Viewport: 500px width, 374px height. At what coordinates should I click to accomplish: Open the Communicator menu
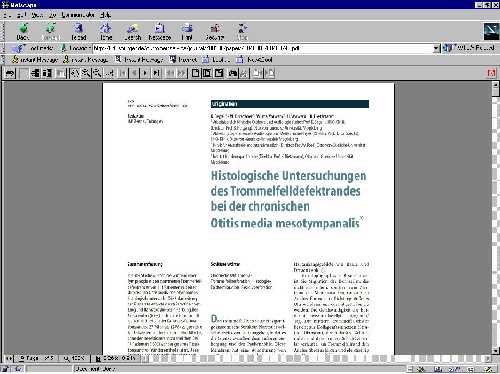point(77,15)
